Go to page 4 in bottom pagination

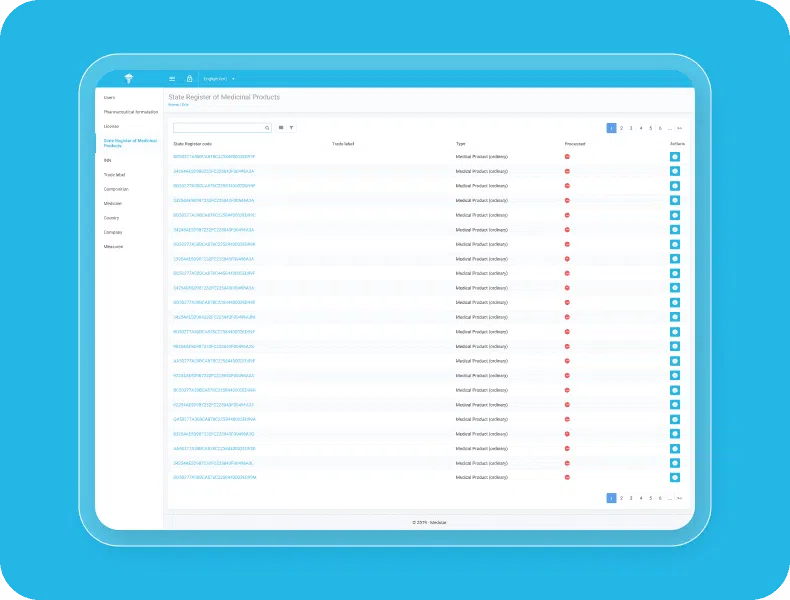coord(641,498)
